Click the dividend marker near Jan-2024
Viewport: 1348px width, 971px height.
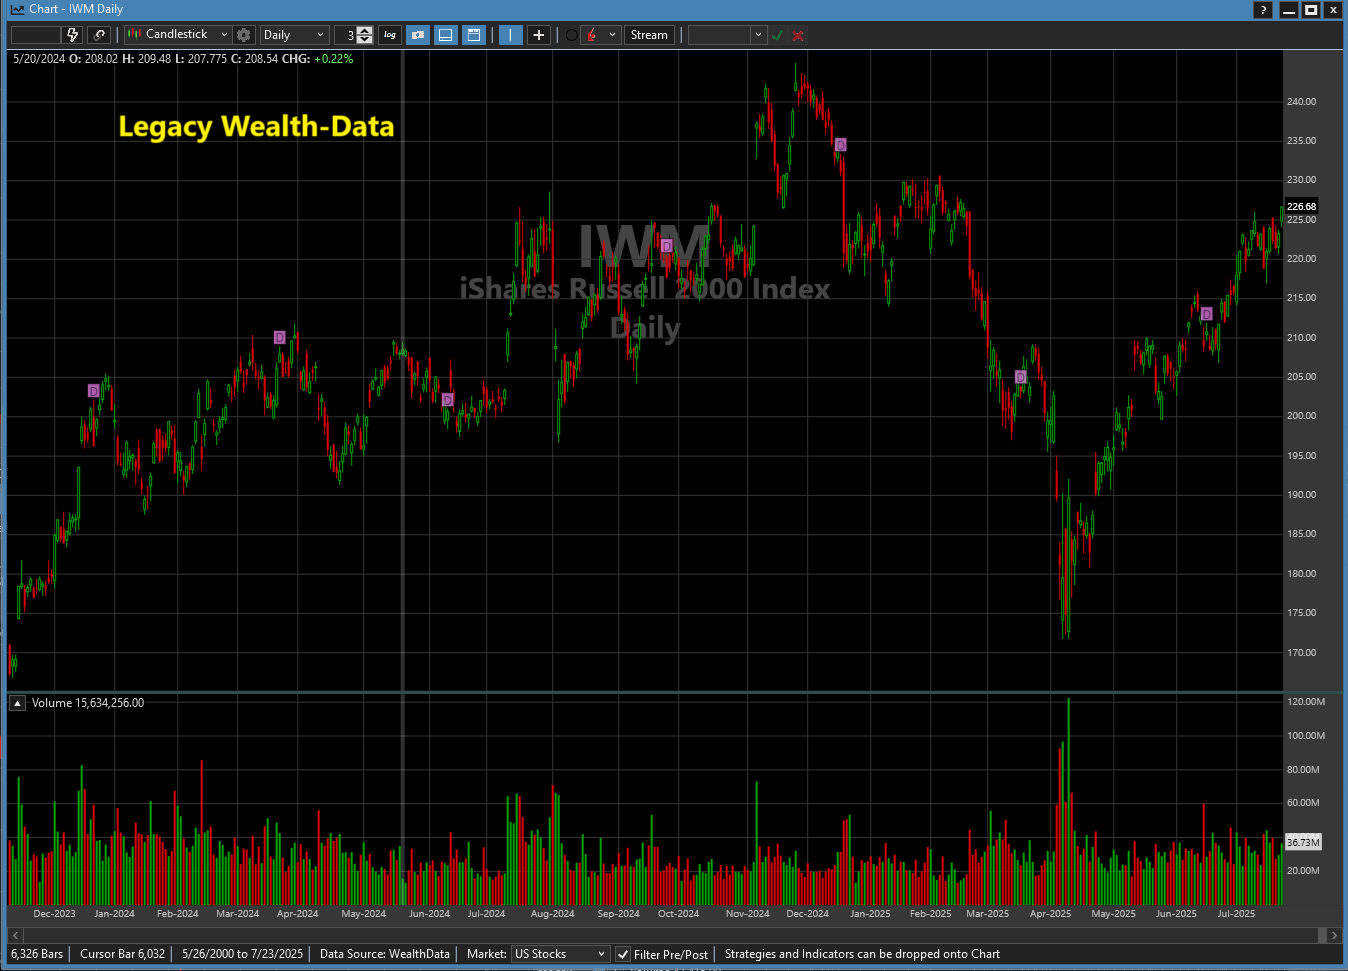[94, 391]
